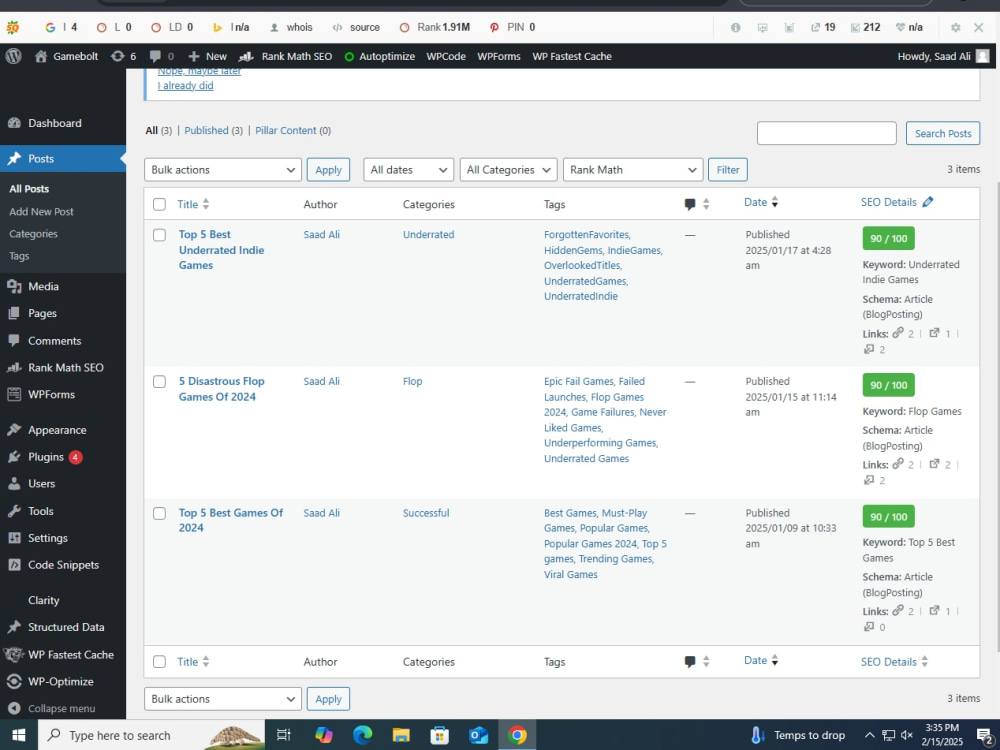Open the Categories submenu under Posts
1000x750 pixels.
[33, 234]
